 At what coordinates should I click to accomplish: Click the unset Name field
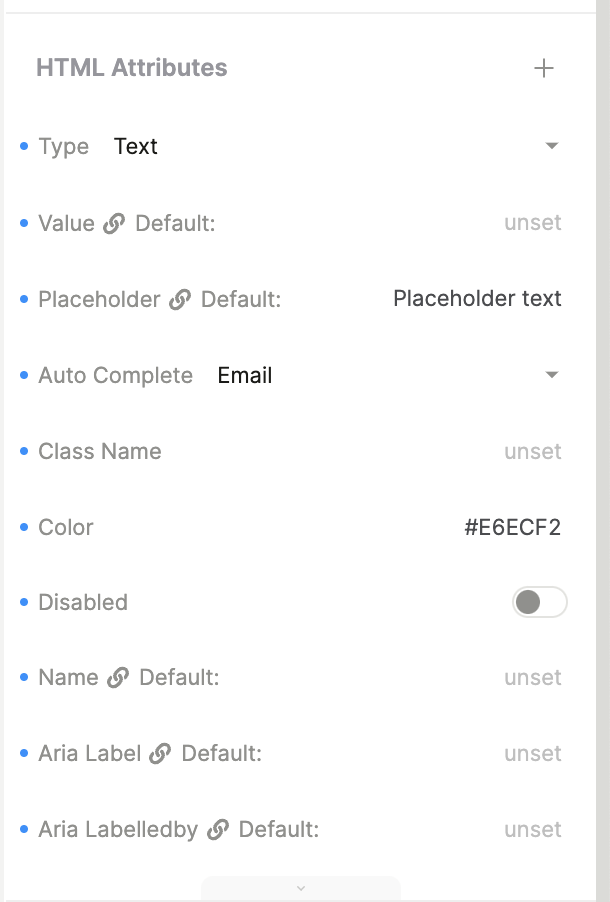(x=532, y=678)
